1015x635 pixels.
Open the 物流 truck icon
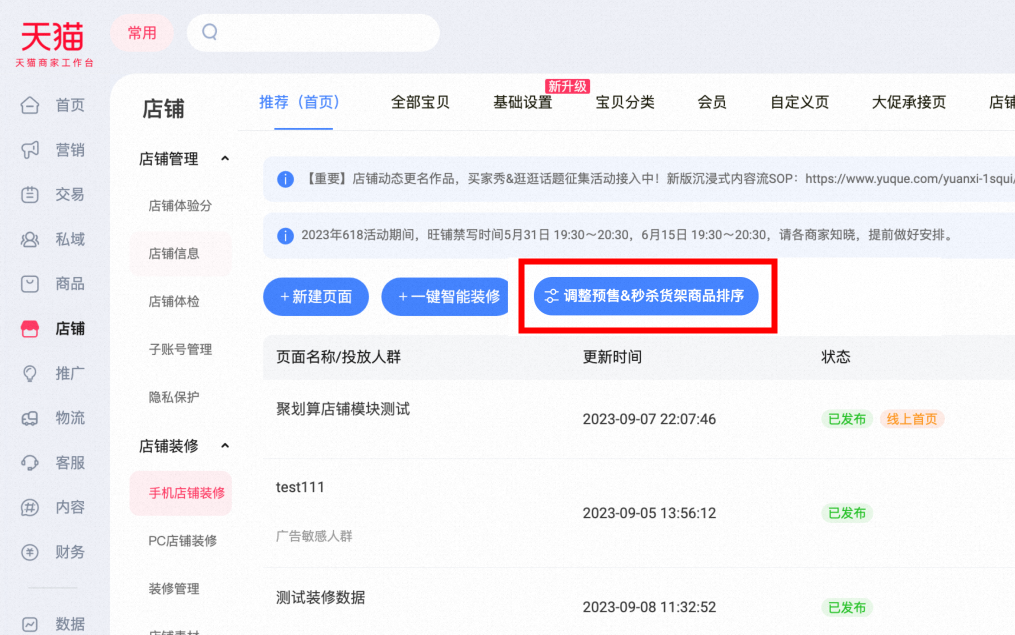[30, 418]
